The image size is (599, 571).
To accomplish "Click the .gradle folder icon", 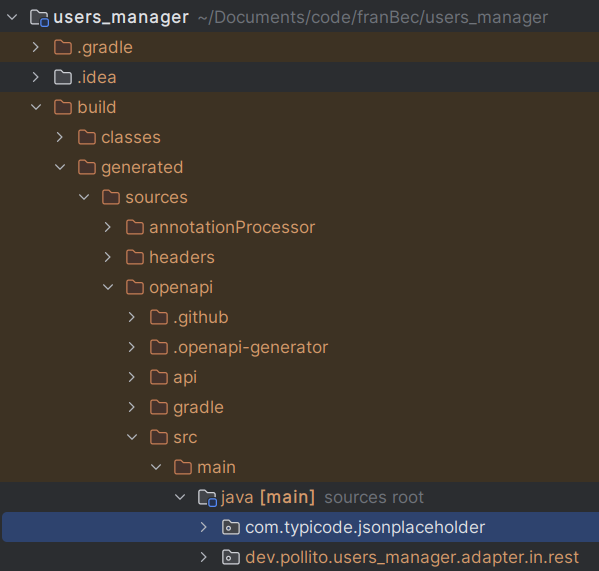I will point(63,47).
